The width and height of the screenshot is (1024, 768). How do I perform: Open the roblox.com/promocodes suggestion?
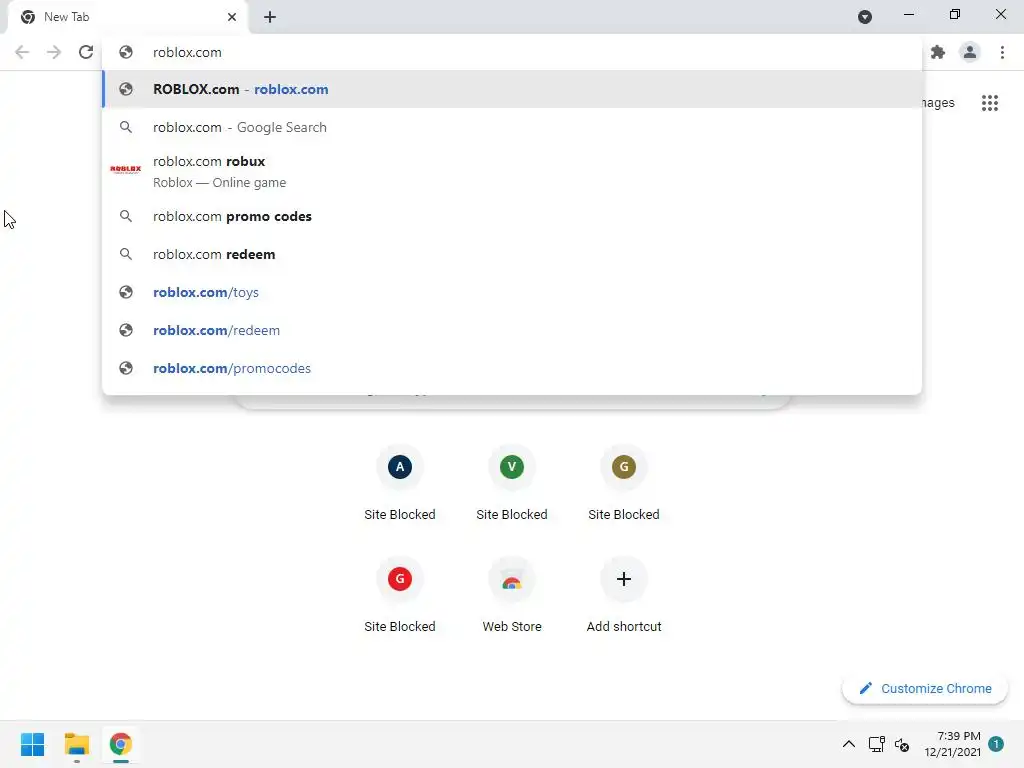pyautogui.click(x=512, y=368)
